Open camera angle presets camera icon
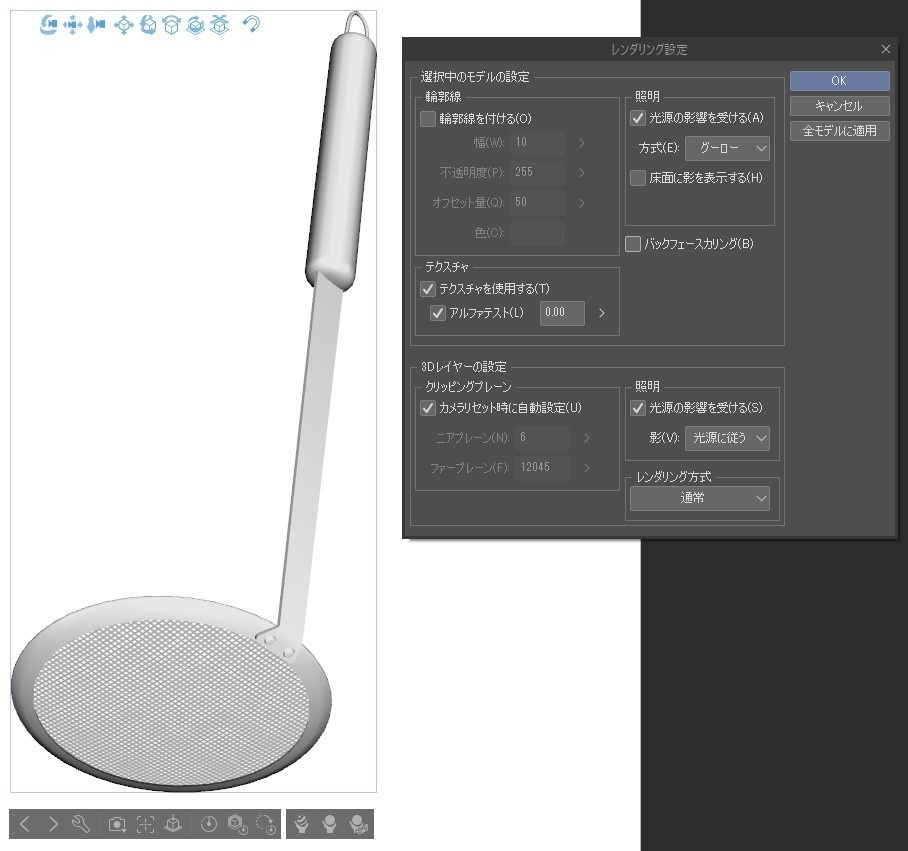908x851 pixels. pyautogui.click(x=118, y=824)
